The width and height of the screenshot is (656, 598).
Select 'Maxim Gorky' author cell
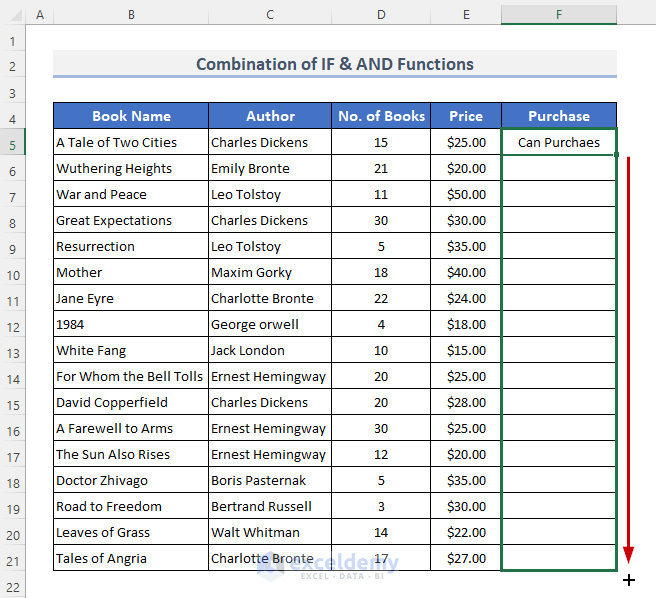[270, 272]
